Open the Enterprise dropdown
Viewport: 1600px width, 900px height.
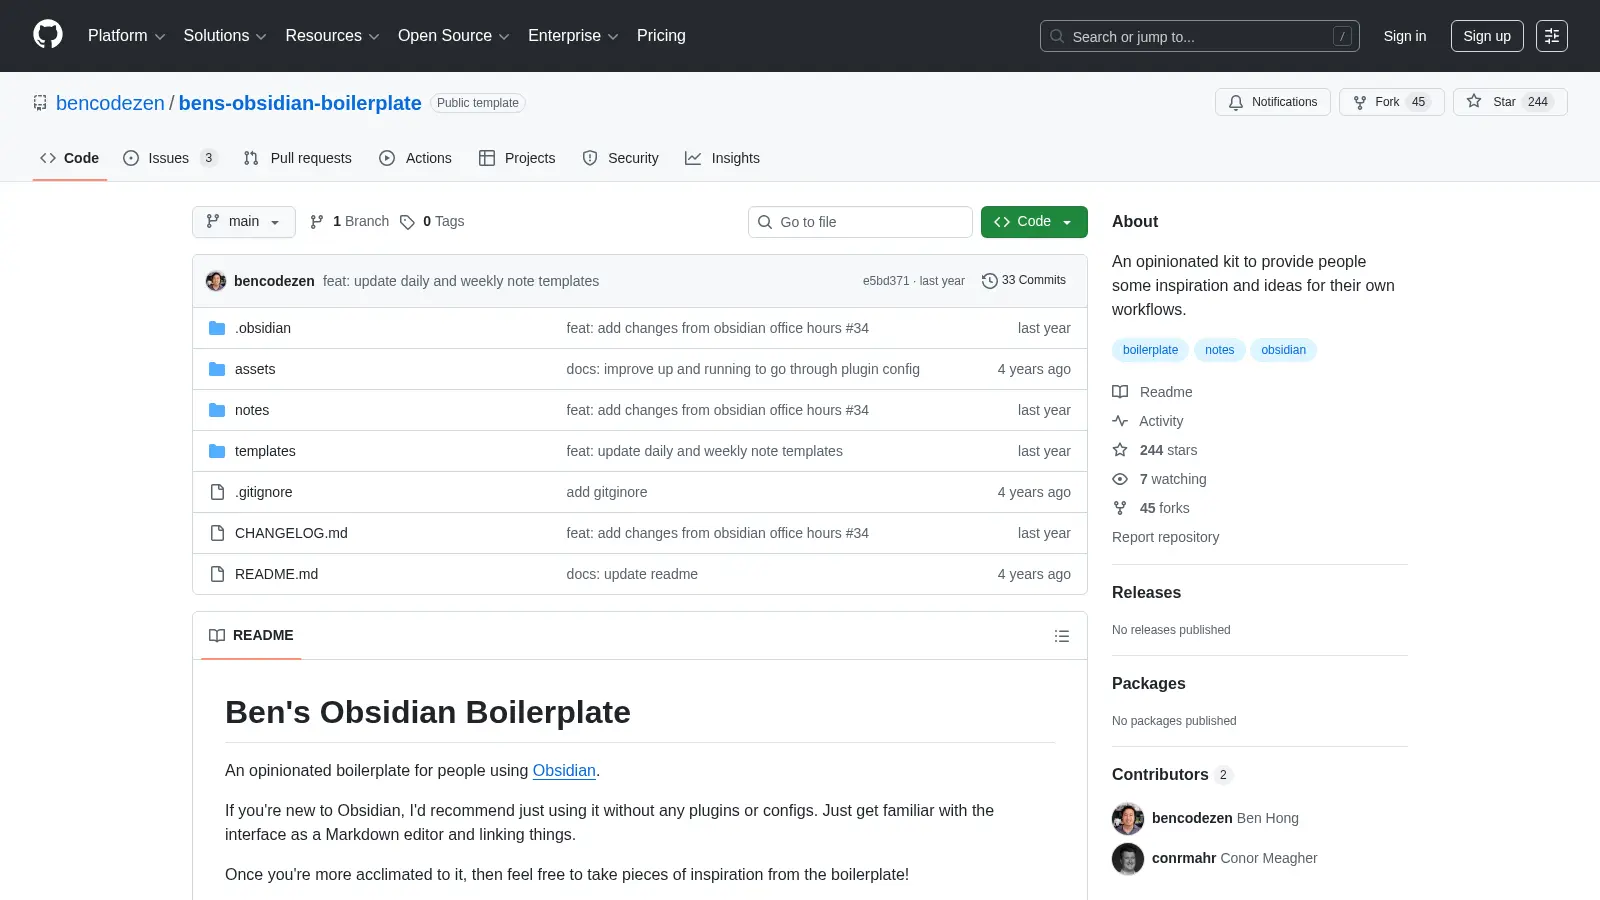[x=573, y=36]
